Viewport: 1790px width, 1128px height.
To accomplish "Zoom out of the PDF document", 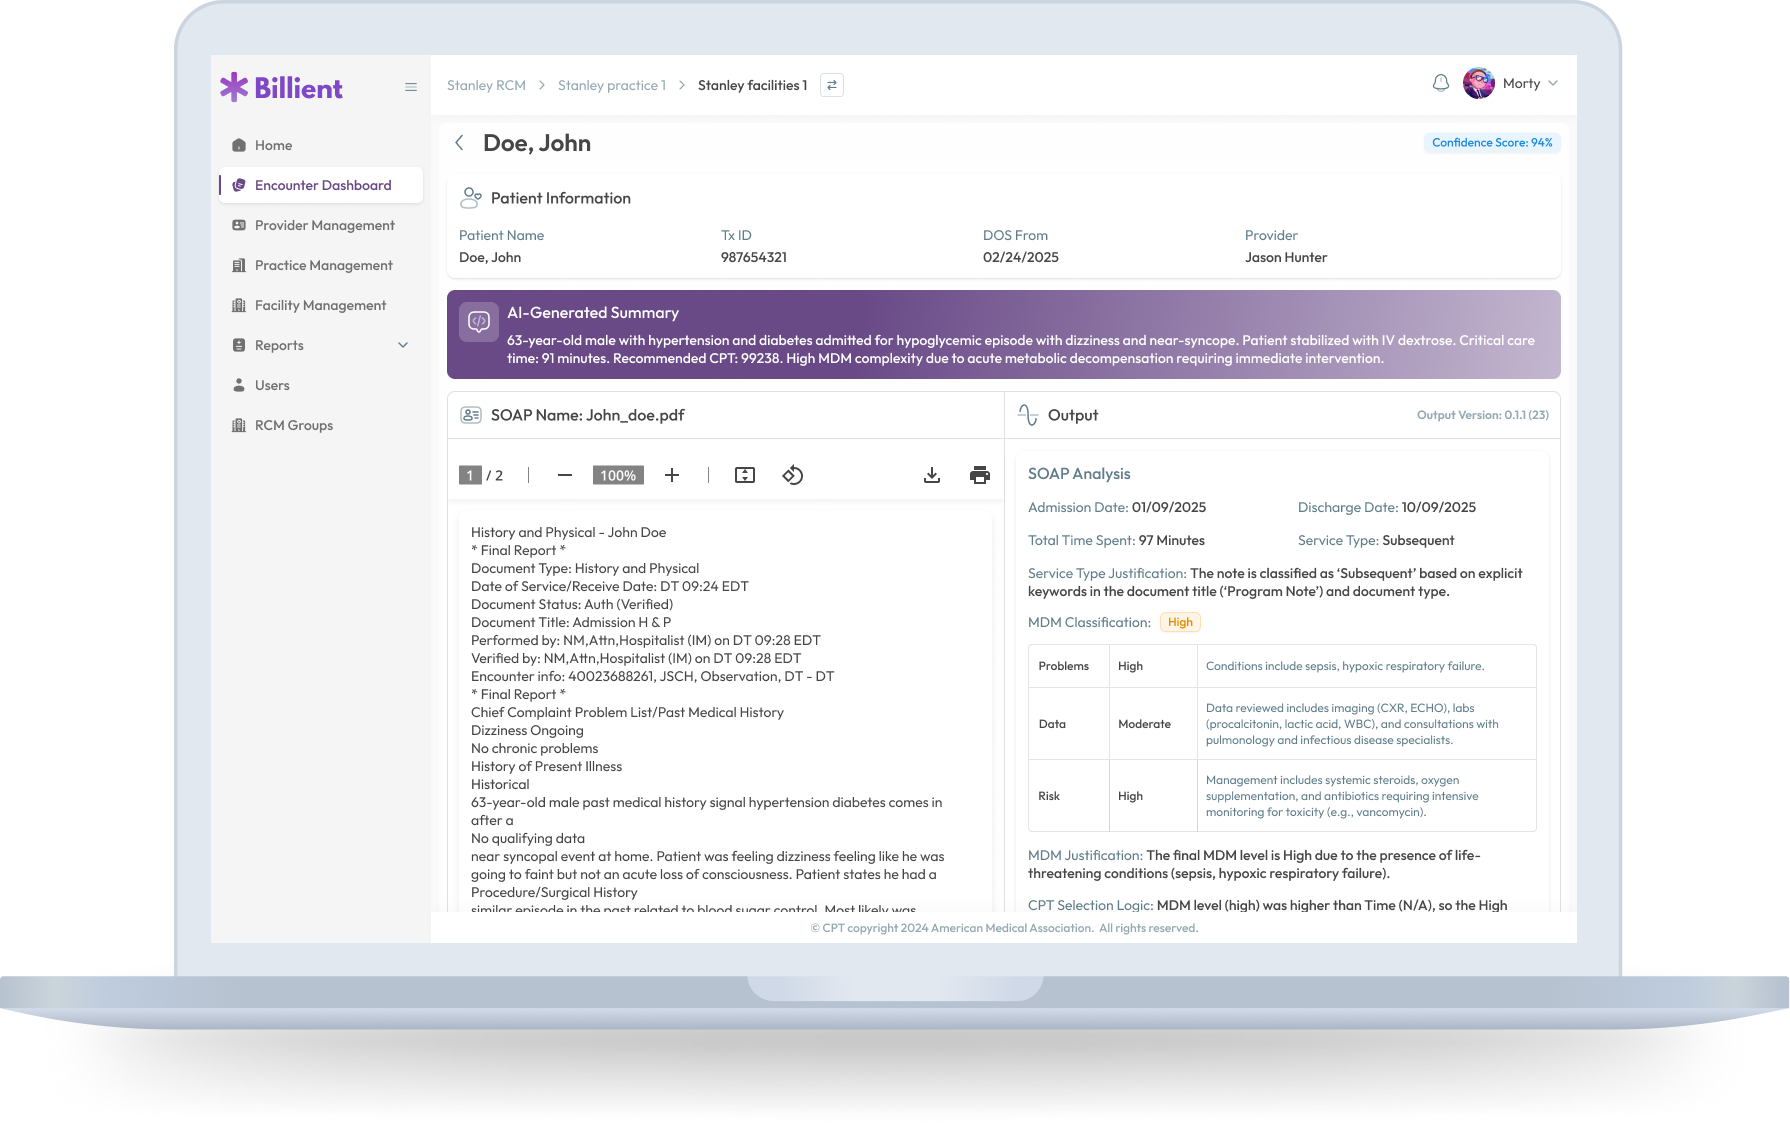I will point(565,475).
